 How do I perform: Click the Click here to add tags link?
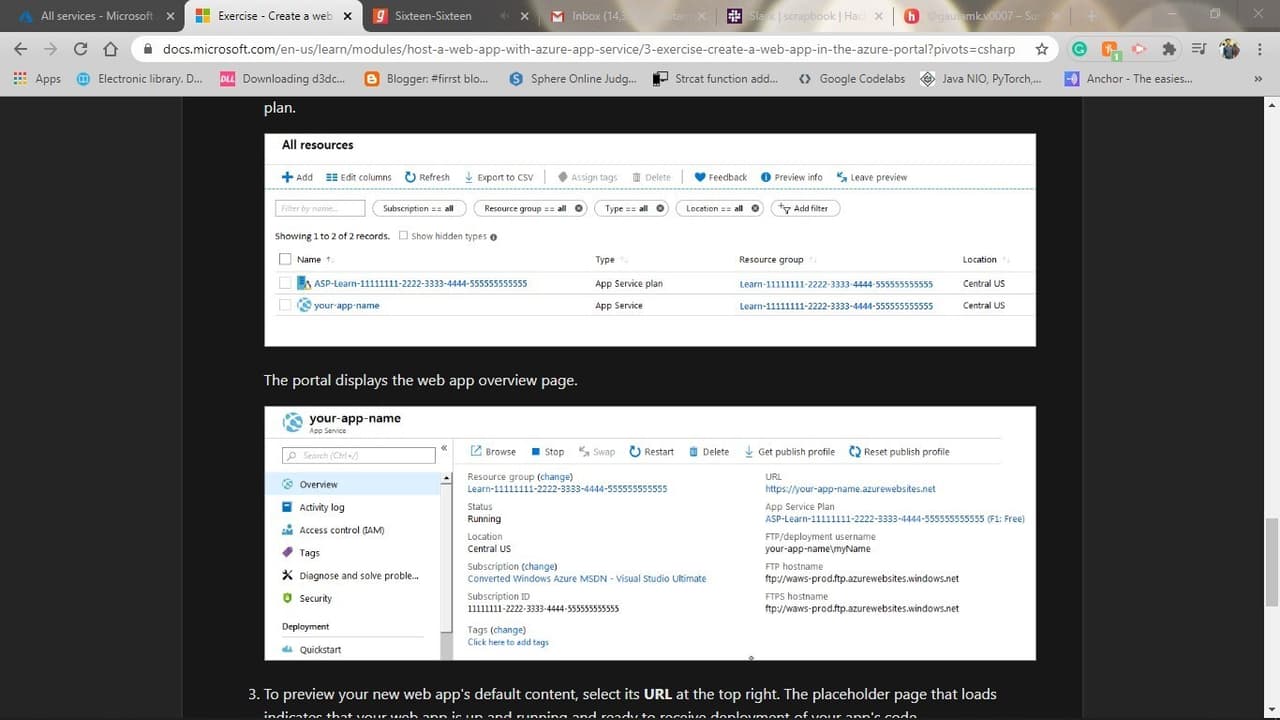[x=508, y=642]
